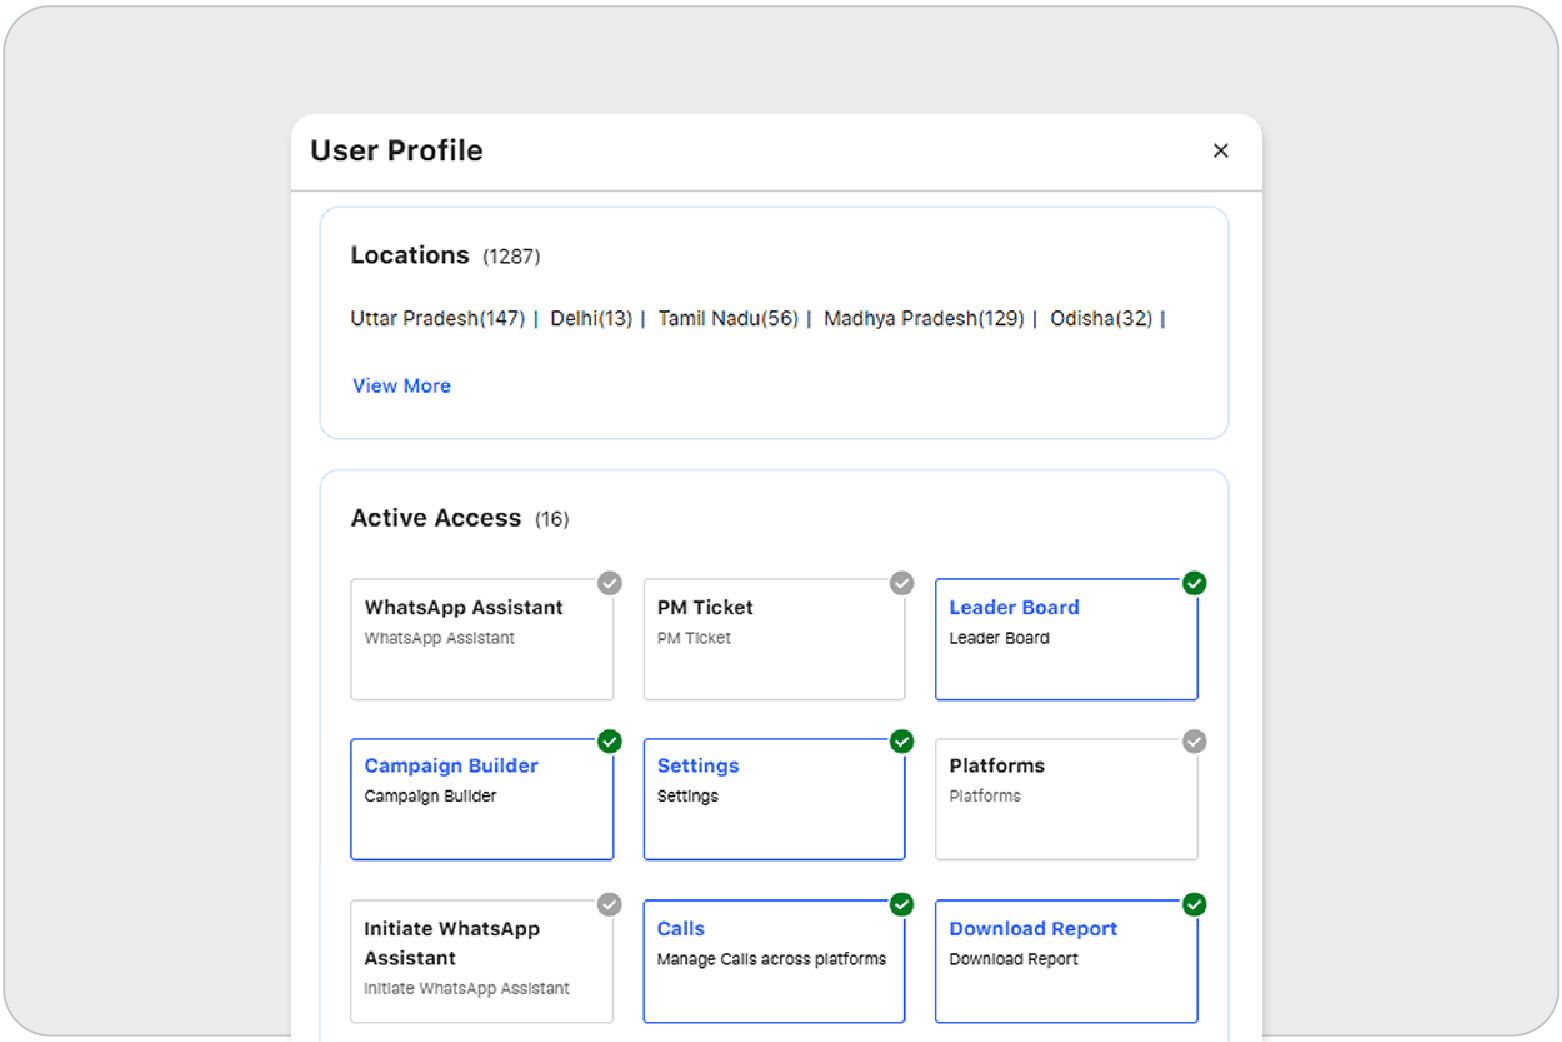
Task: Toggle the PM Ticket checkmark icon
Action: click(901, 583)
